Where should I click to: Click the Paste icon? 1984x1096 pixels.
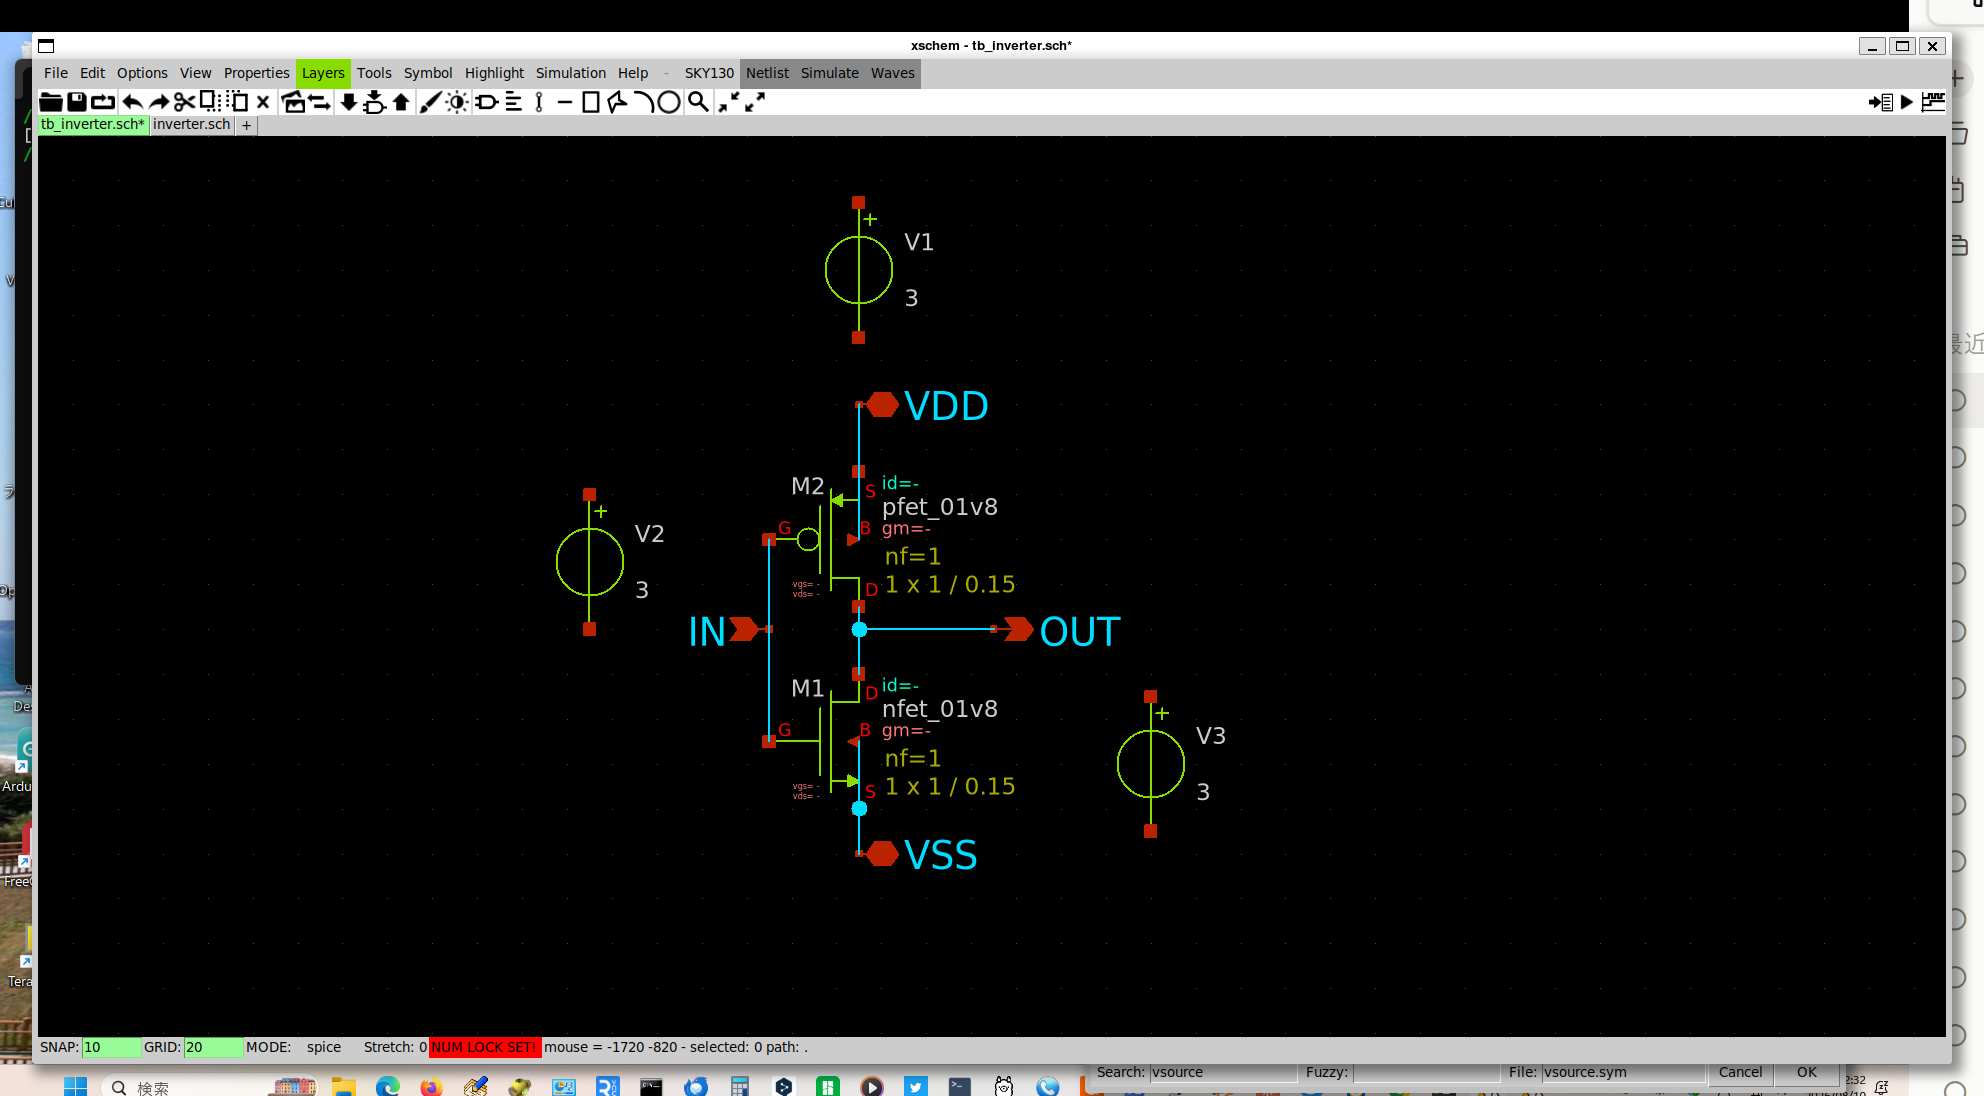click(237, 101)
